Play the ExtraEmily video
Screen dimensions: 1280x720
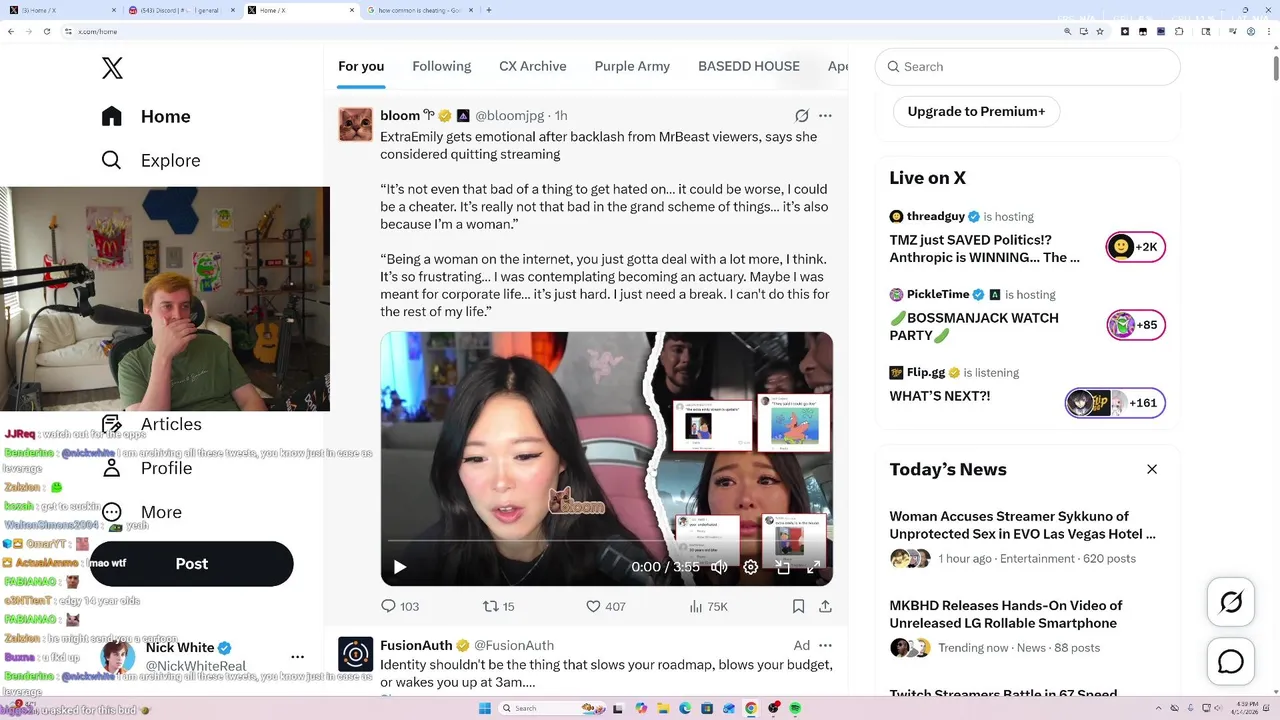tap(400, 567)
